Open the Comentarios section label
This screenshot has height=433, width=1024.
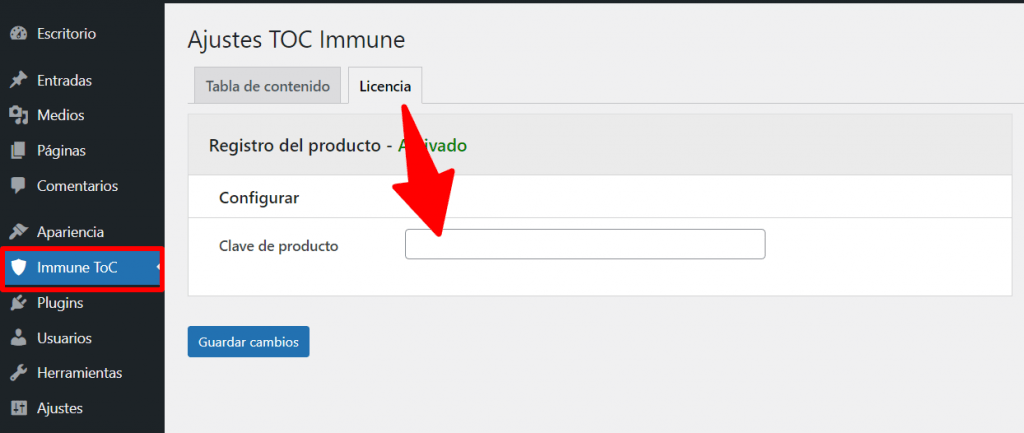77,186
